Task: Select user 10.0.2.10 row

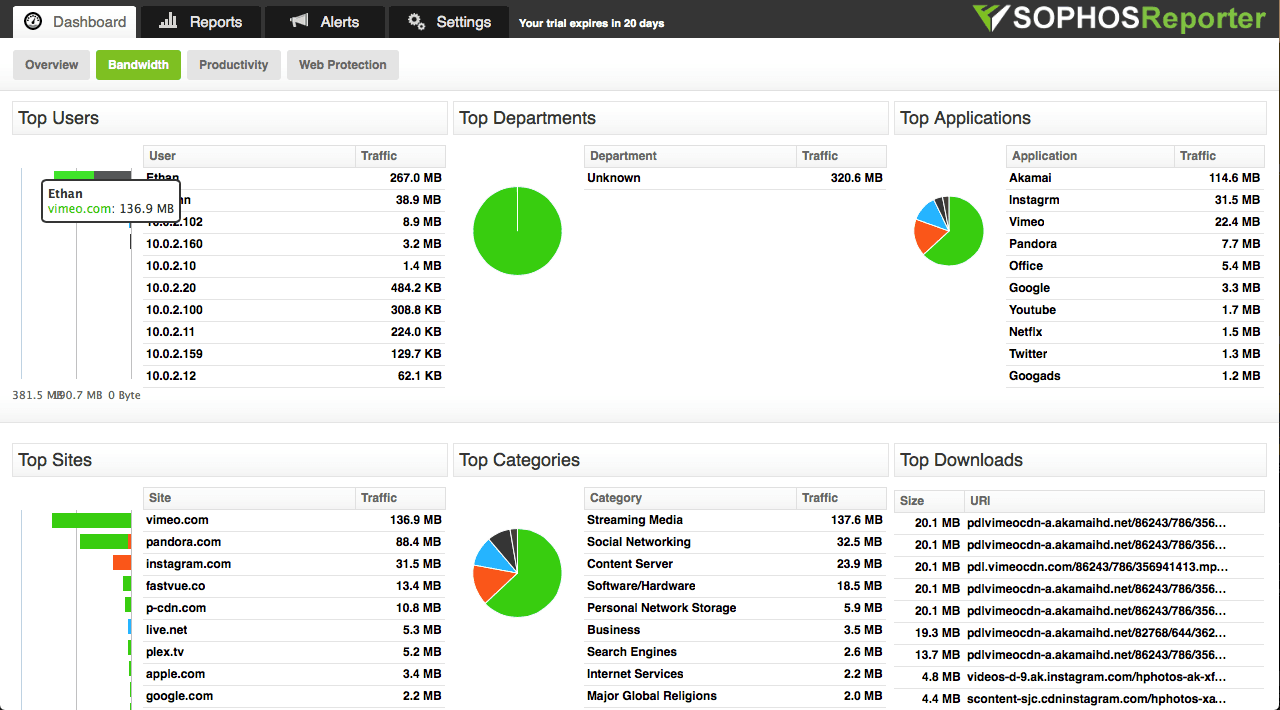Action: pyautogui.click(x=294, y=266)
